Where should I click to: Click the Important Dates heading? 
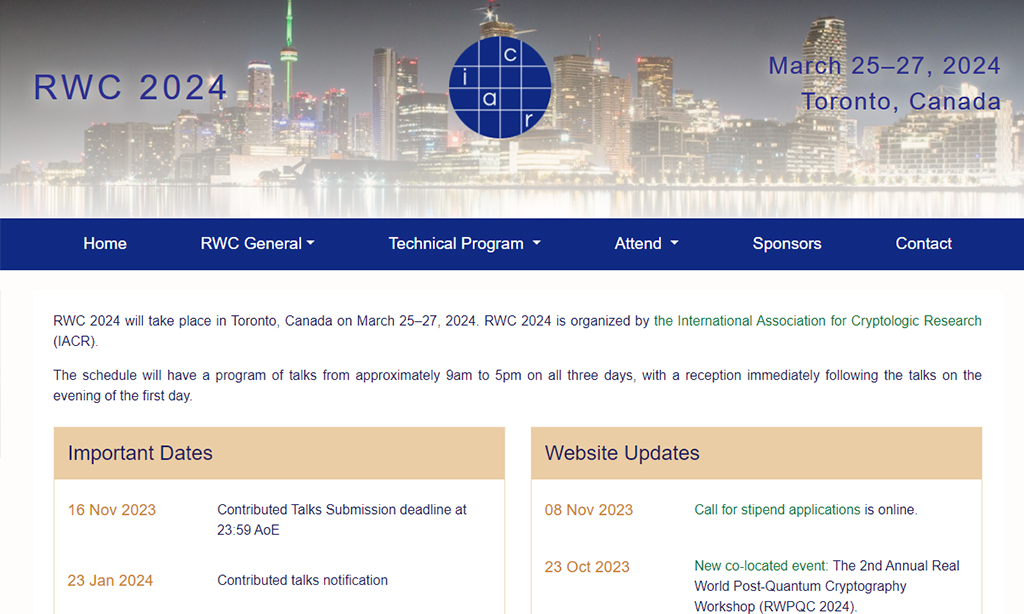(x=140, y=453)
